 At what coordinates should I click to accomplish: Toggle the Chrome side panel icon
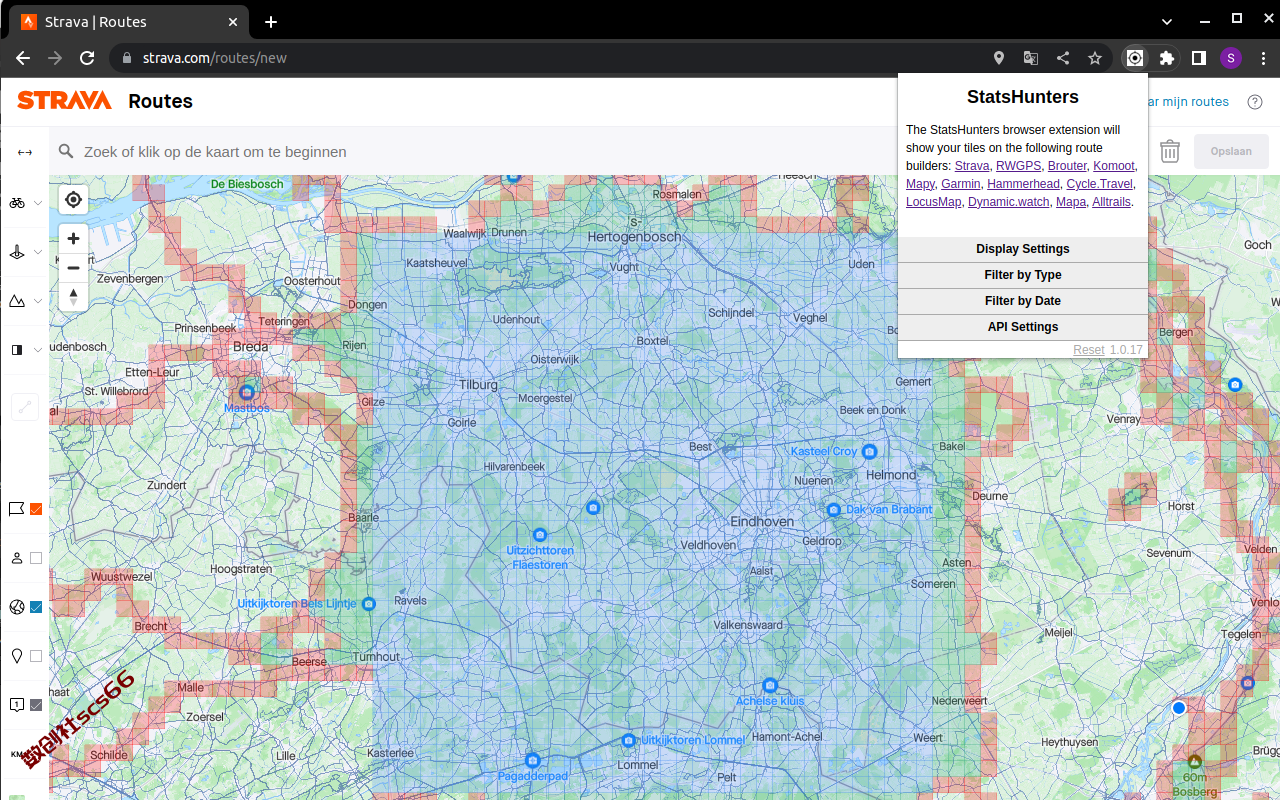tap(1198, 58)
